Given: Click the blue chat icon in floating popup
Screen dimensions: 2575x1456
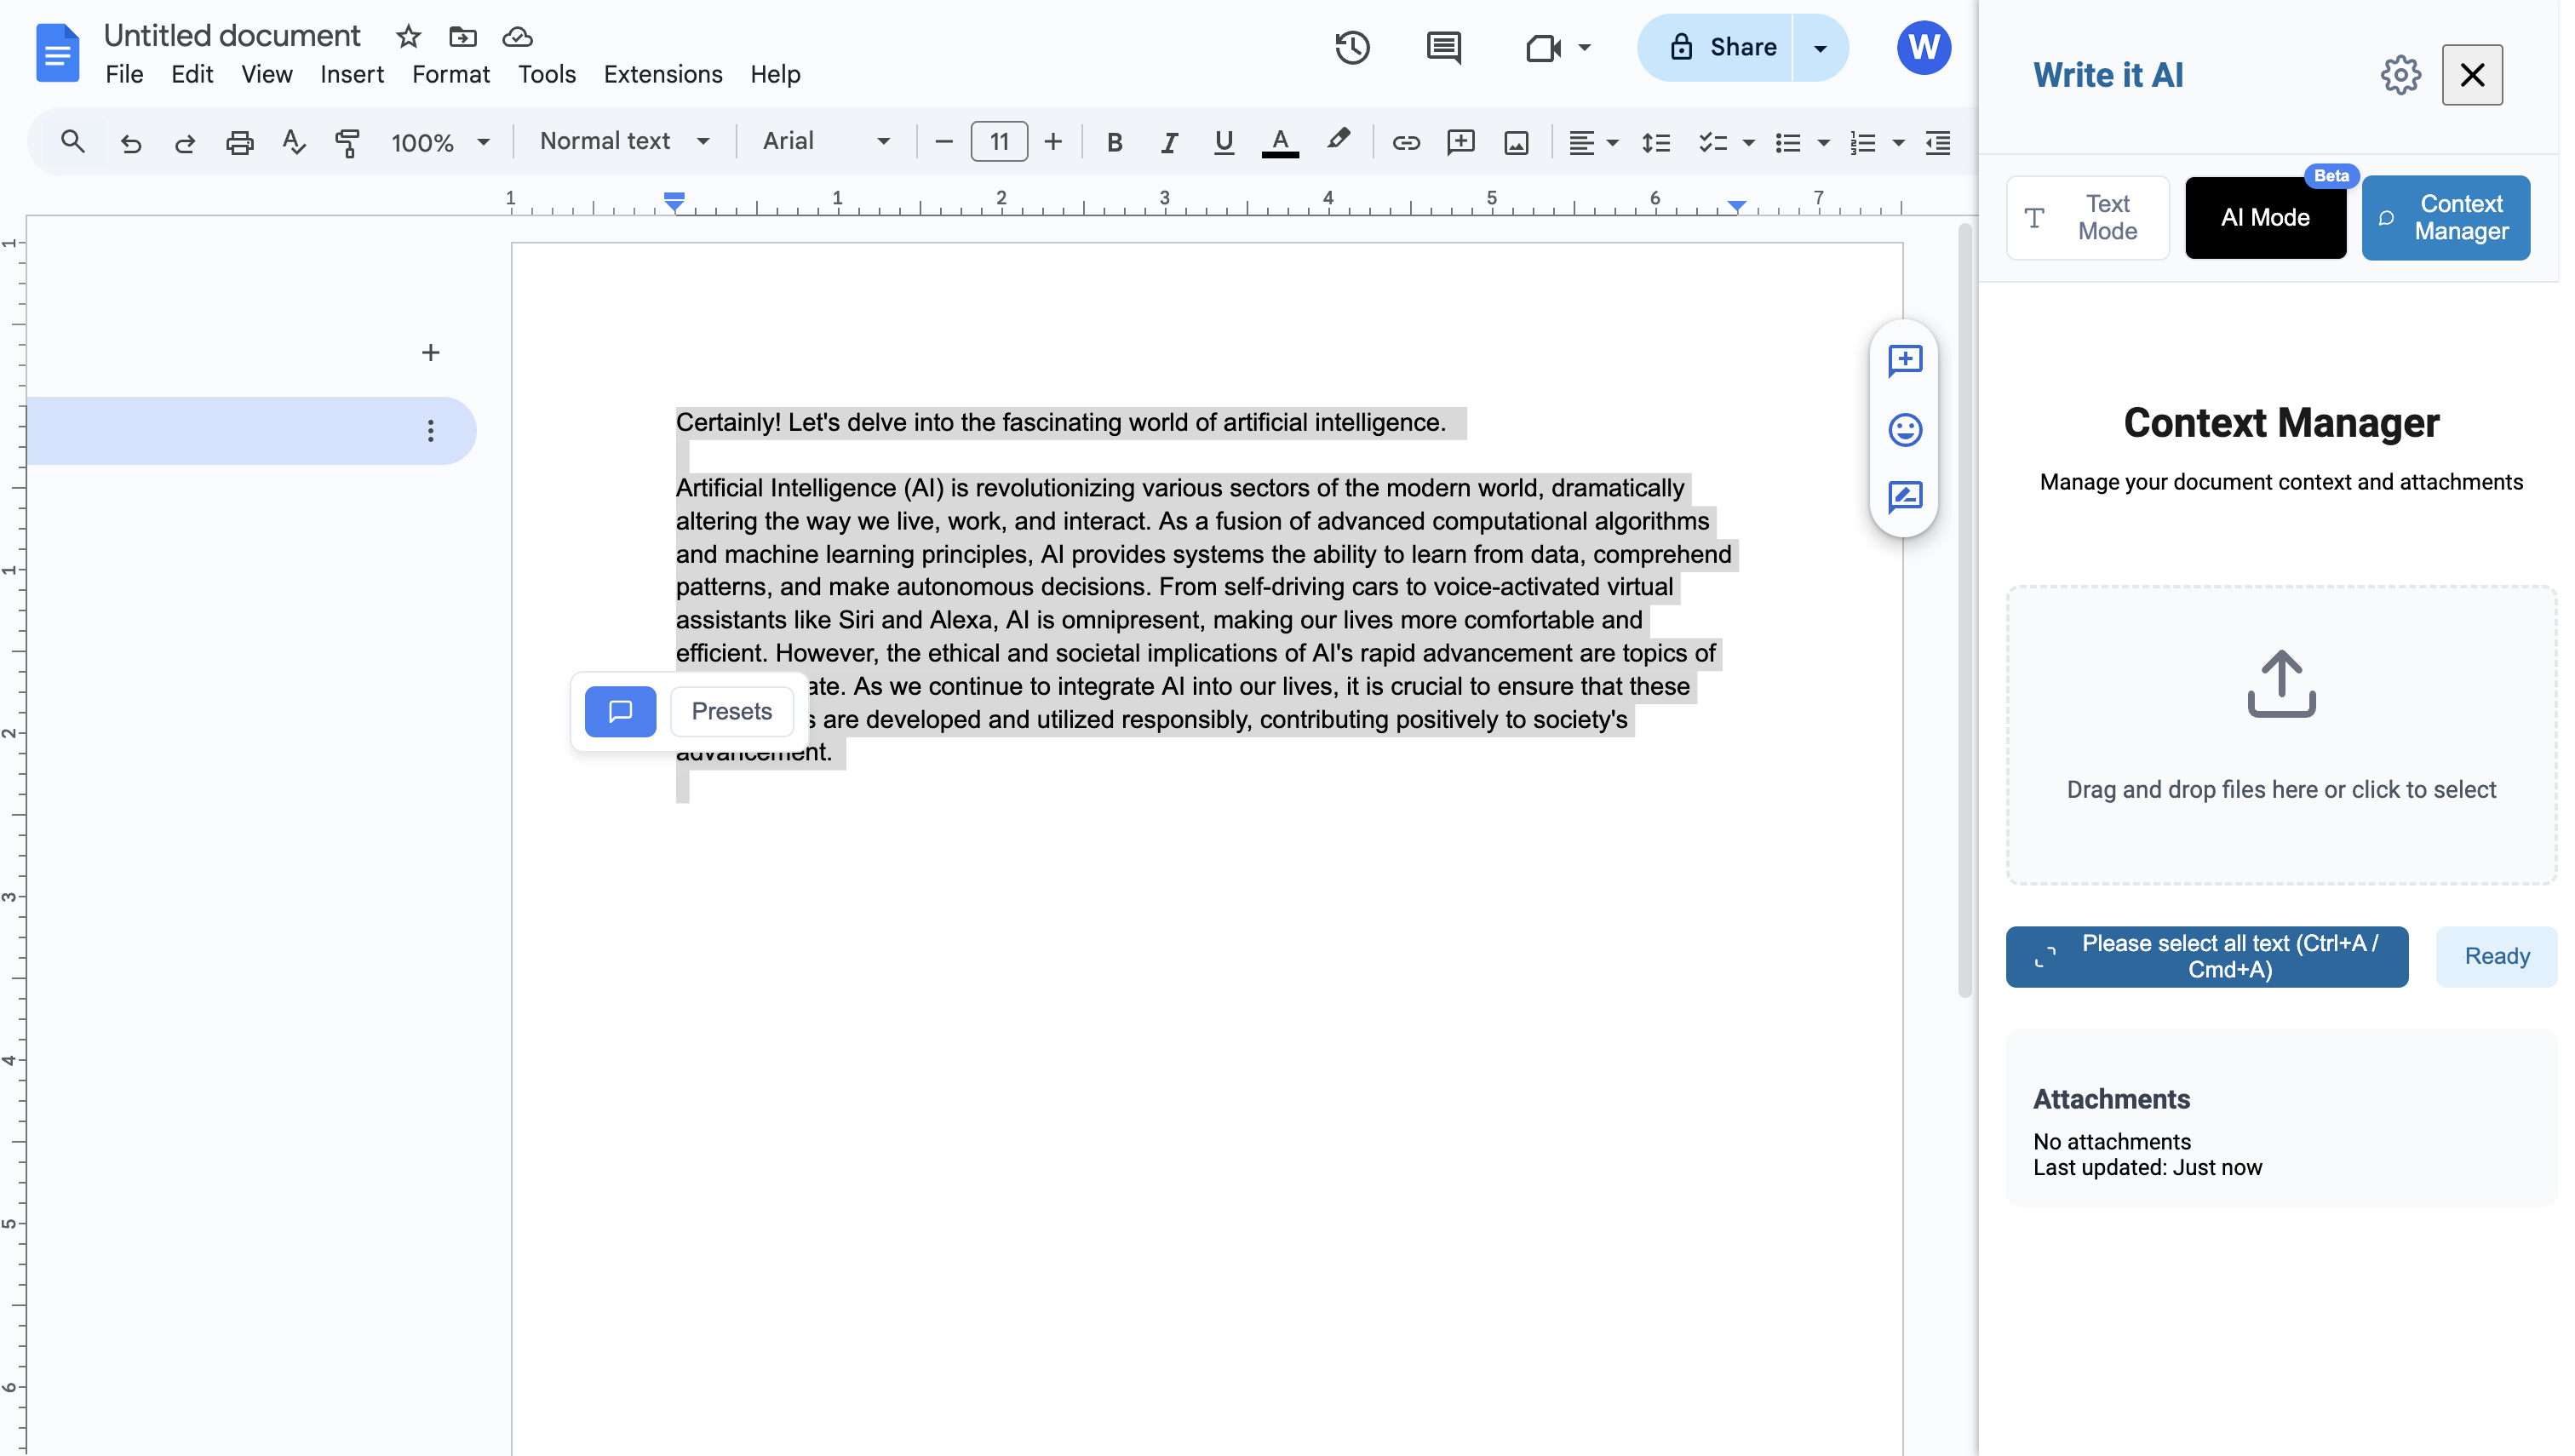Looking at the screenshot, I should (x=620, y=712).
